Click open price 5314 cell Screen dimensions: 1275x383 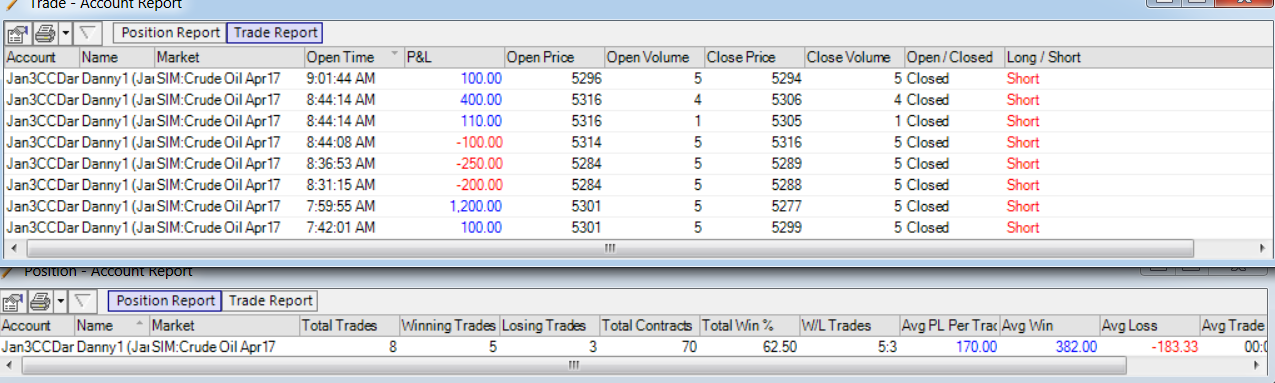586,142
